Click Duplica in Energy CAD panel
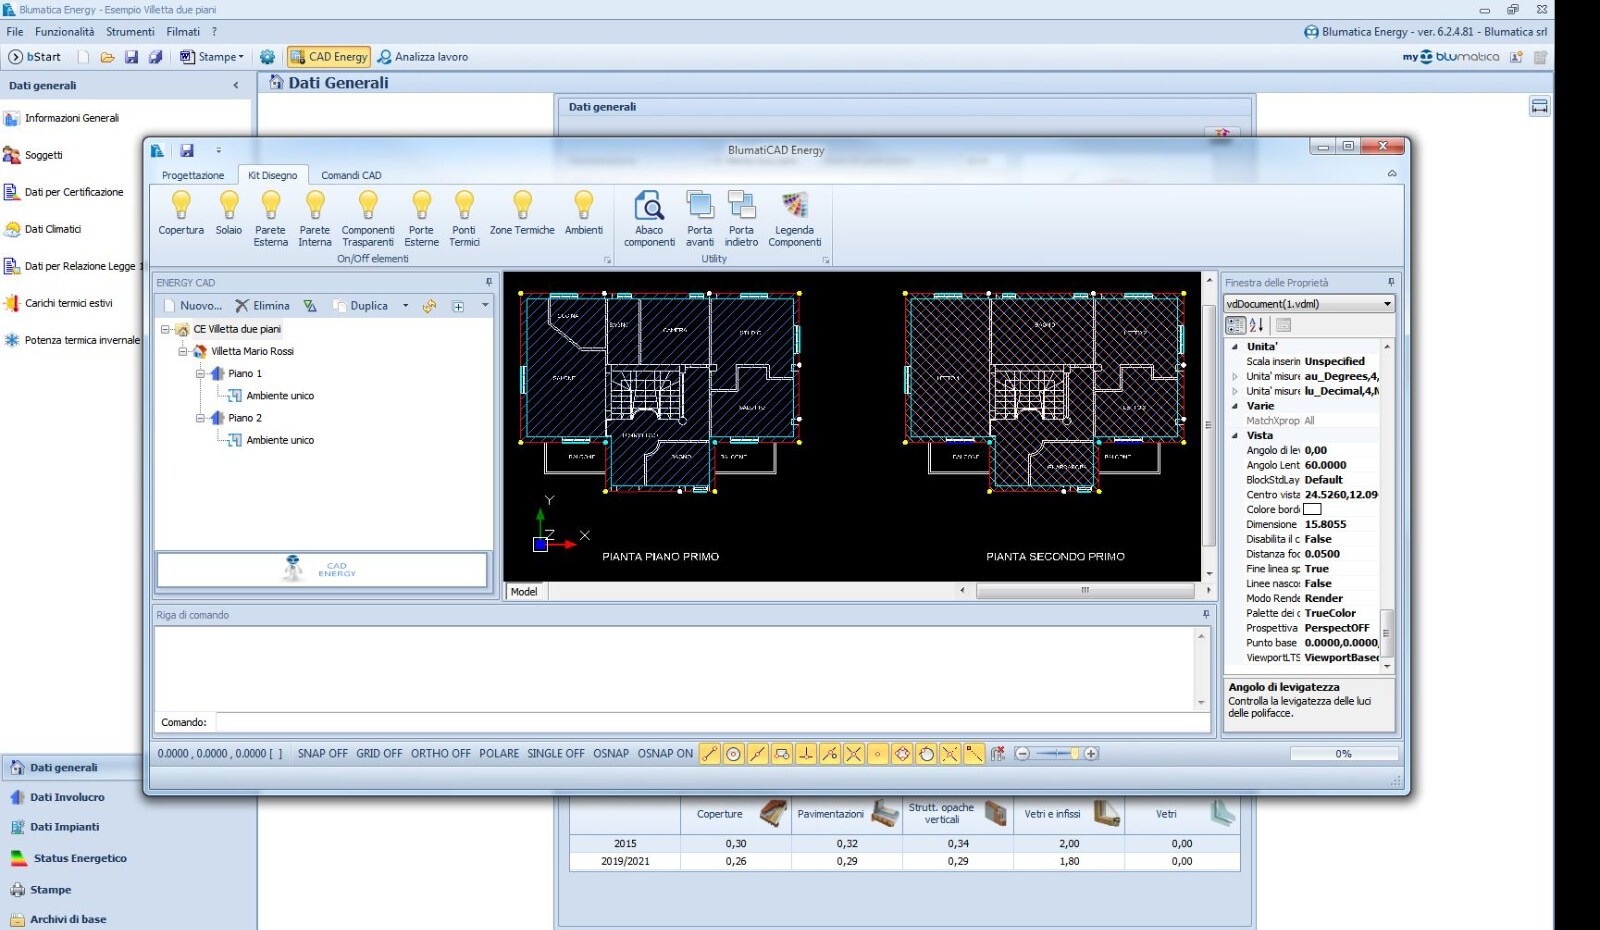This screenshot has width=1600, height=930. tap(361, 306)
